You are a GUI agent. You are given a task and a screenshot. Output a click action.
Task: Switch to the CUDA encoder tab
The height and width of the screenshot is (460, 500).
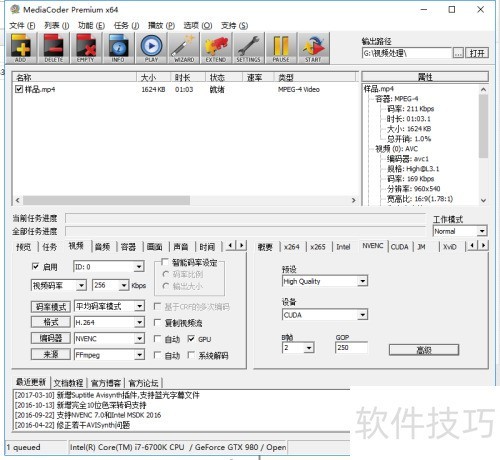399,247
